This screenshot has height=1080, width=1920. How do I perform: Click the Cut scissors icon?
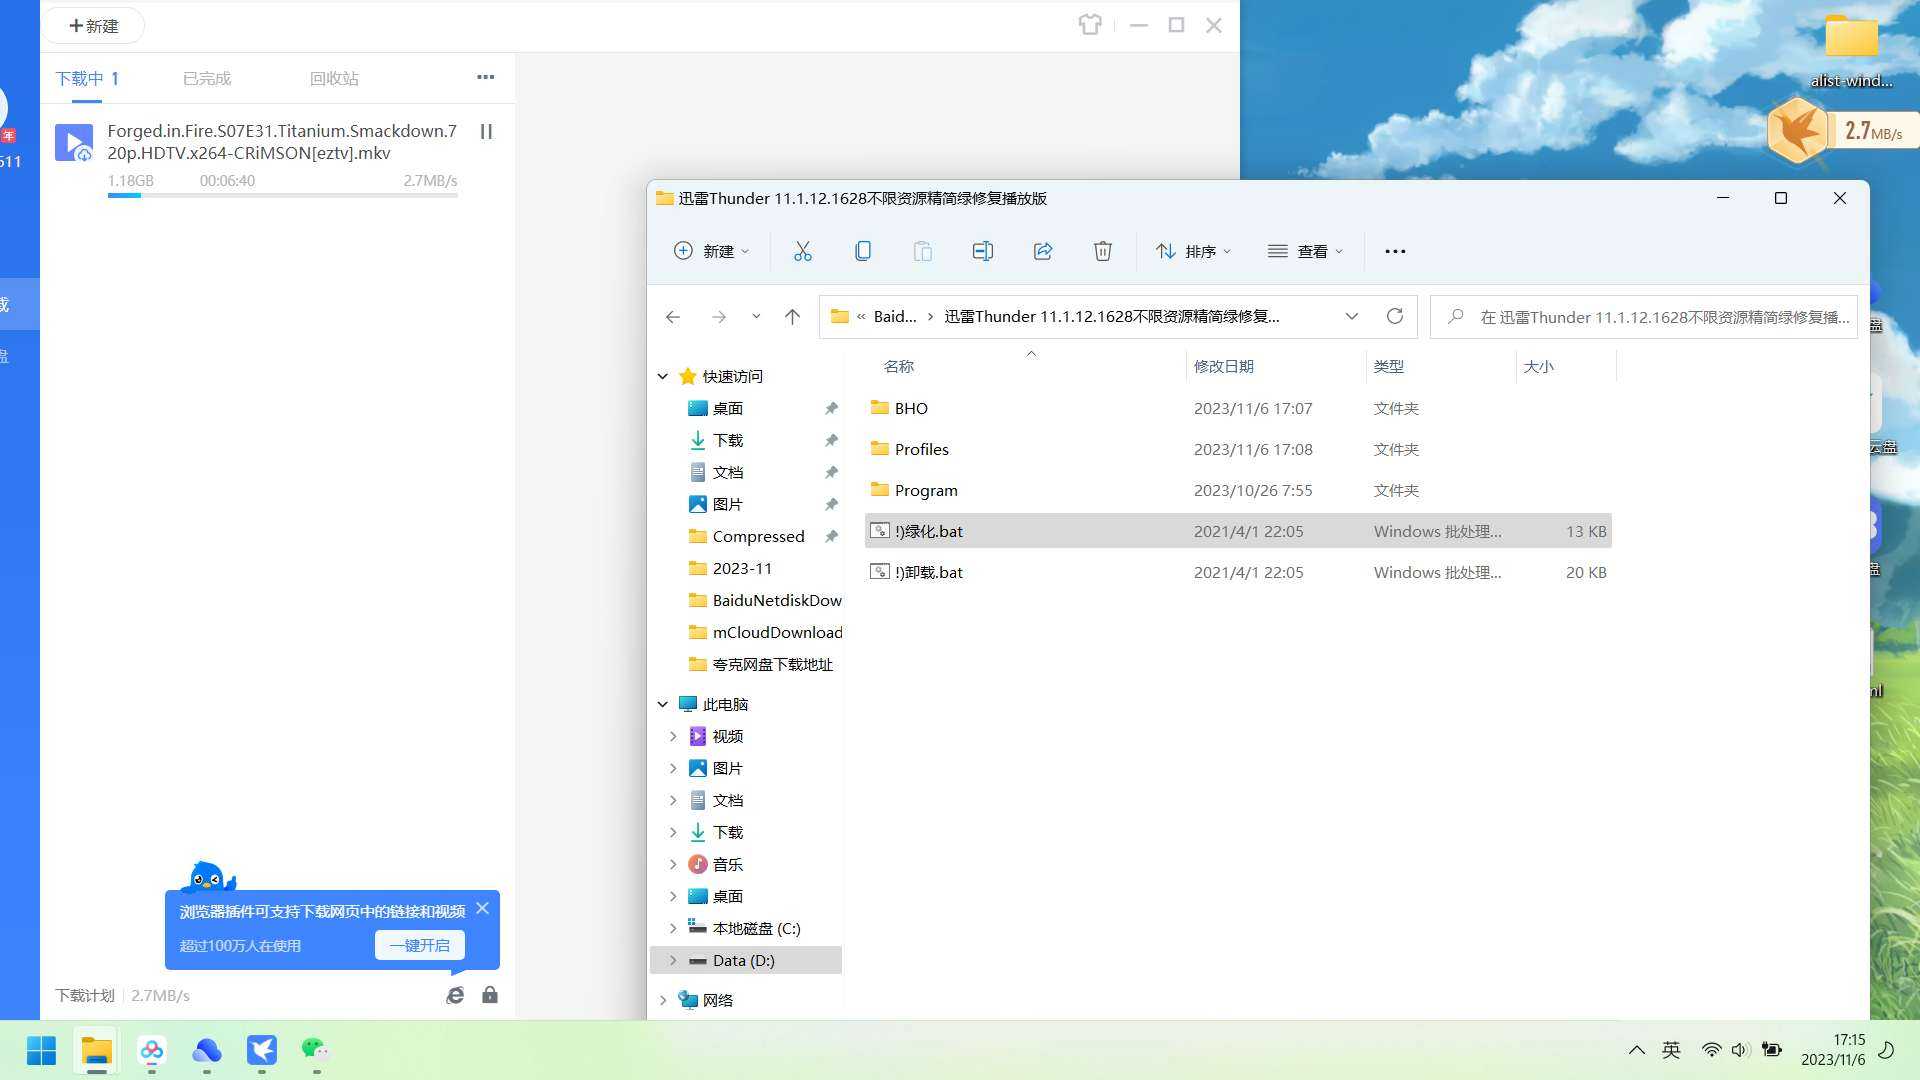pyautogui.click(x=802, y=251)
